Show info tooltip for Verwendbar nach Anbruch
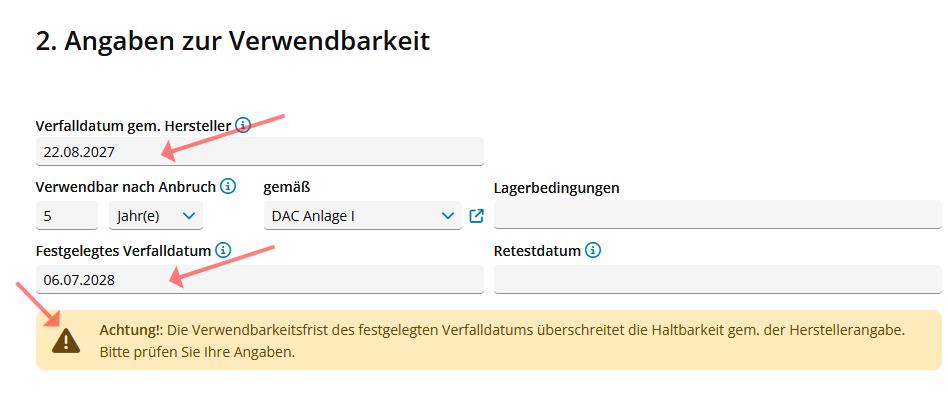Screen dimensions: 948x395 pos(228,187)
